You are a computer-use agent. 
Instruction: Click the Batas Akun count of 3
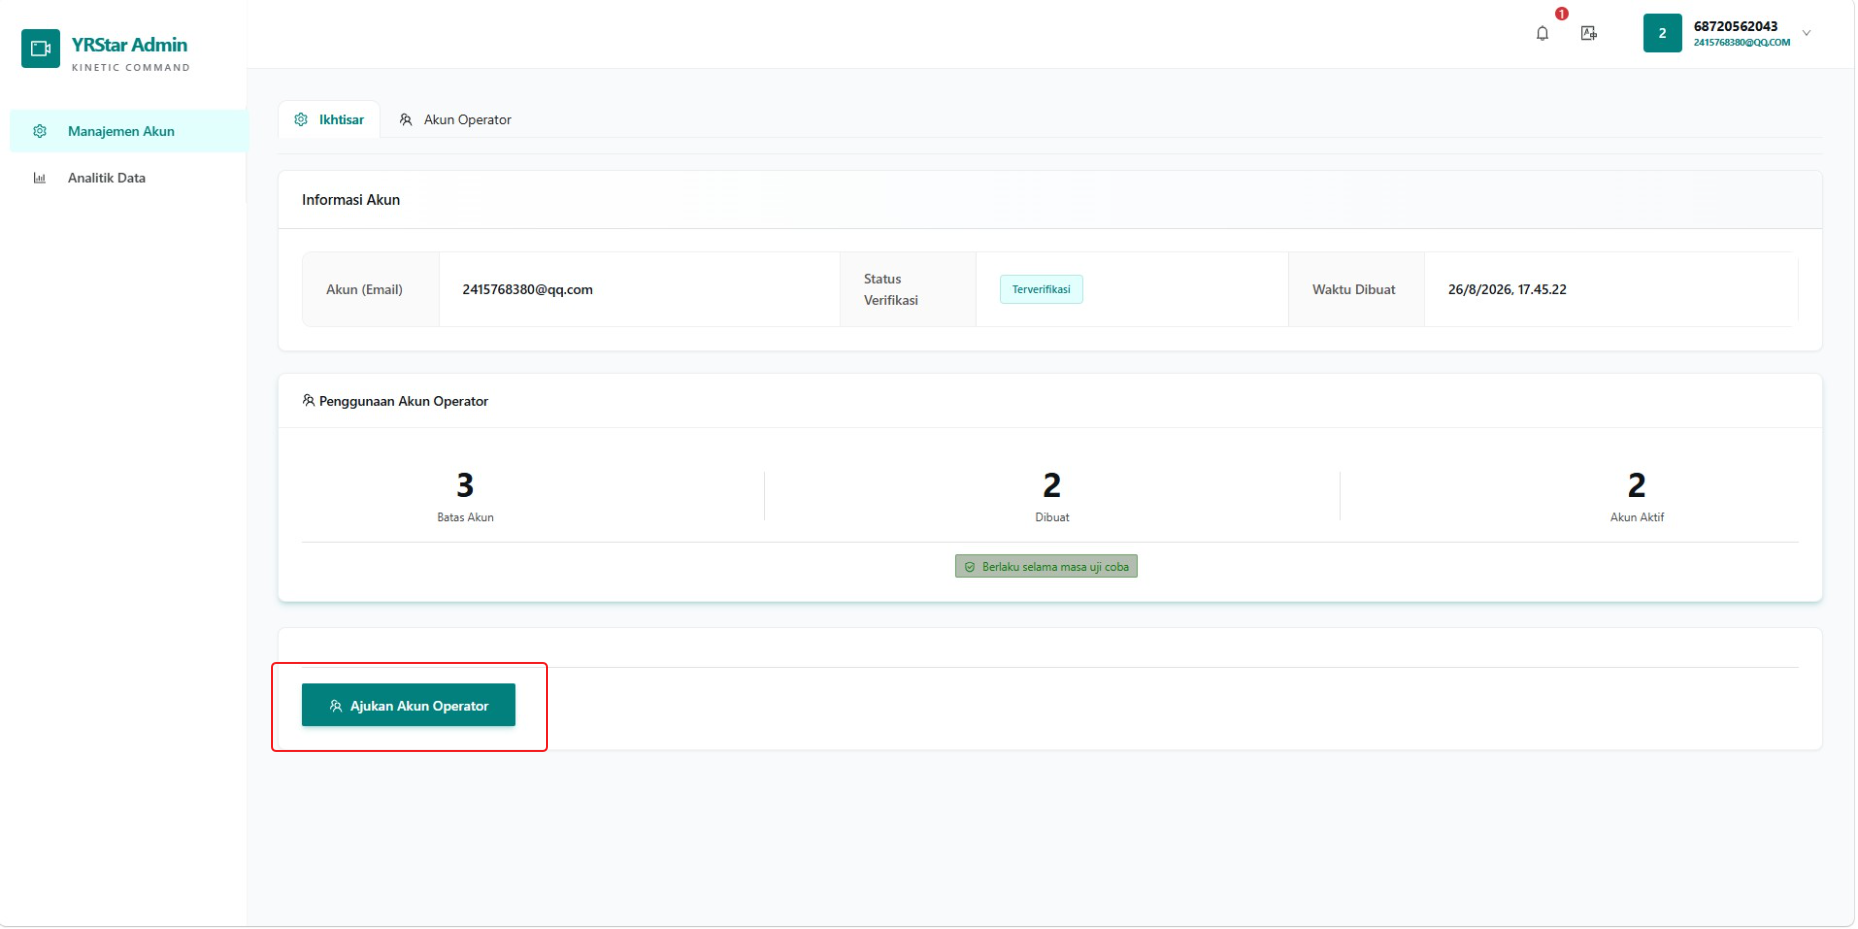pyautogui.click(x=466, y=486)
